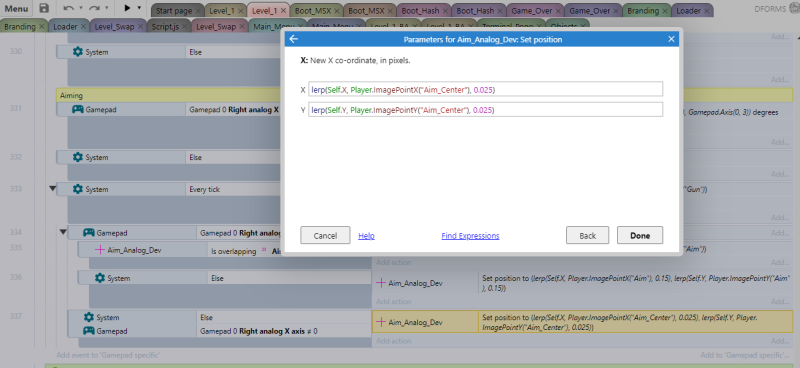Open the main Menu
Viewport: 800px width, 368px height.
pyautogui.click(x=16, y=9)
